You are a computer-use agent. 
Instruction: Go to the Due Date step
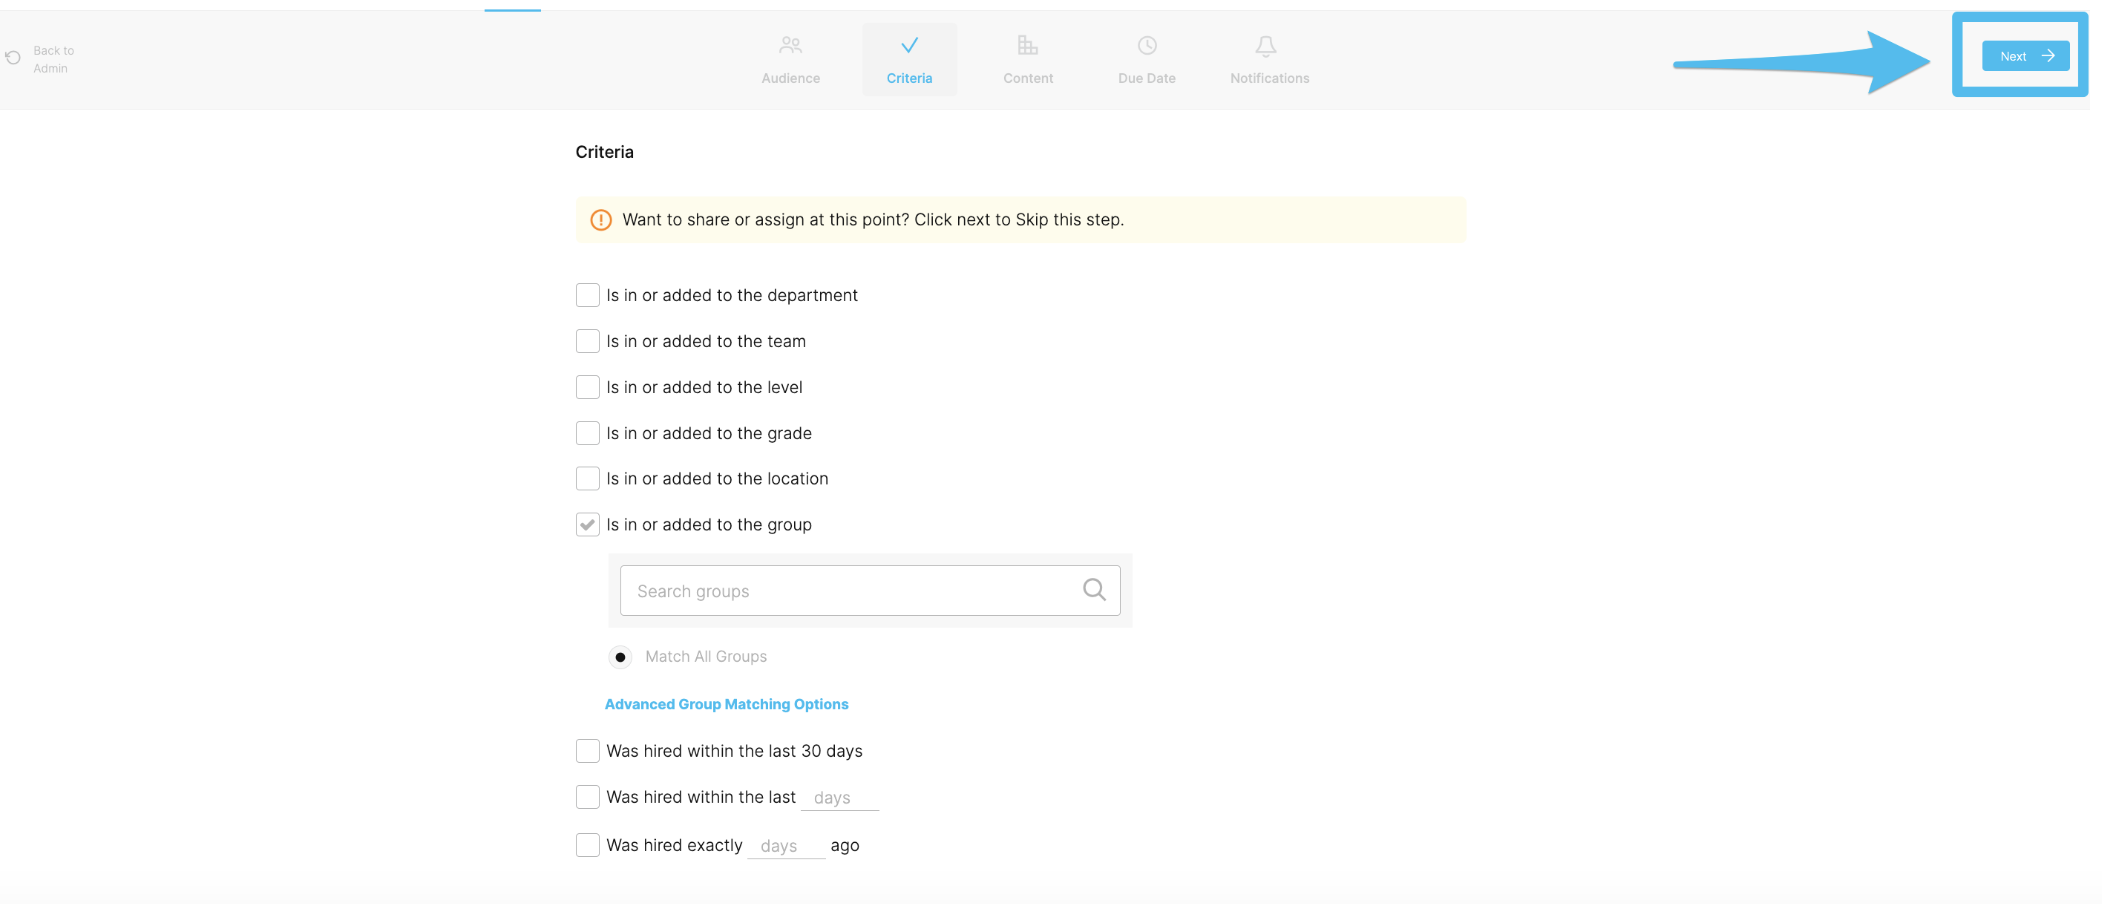(x=1147, y=60)
